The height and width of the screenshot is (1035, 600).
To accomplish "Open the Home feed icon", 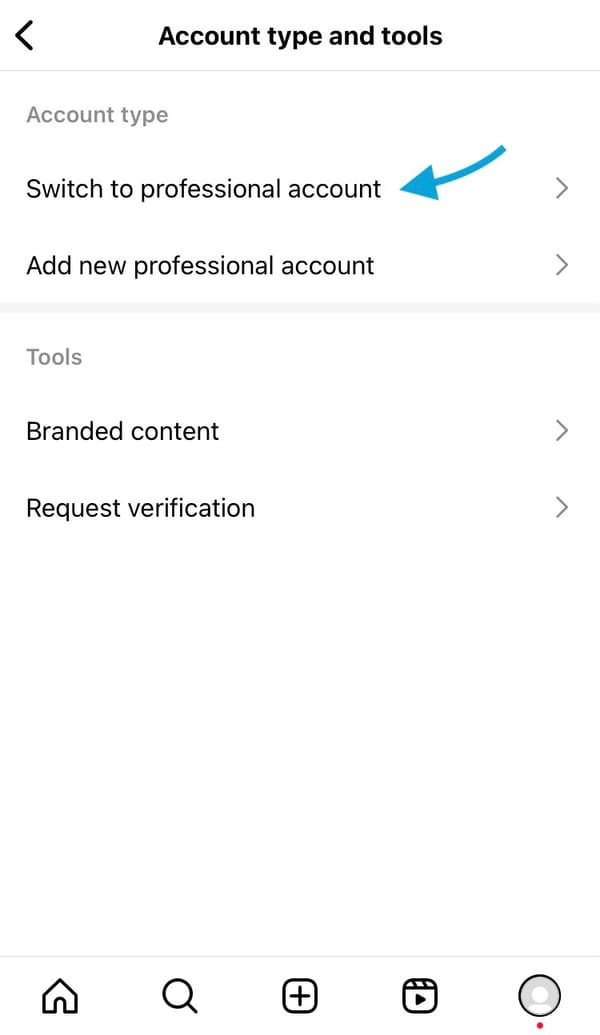I will (59, 995).
